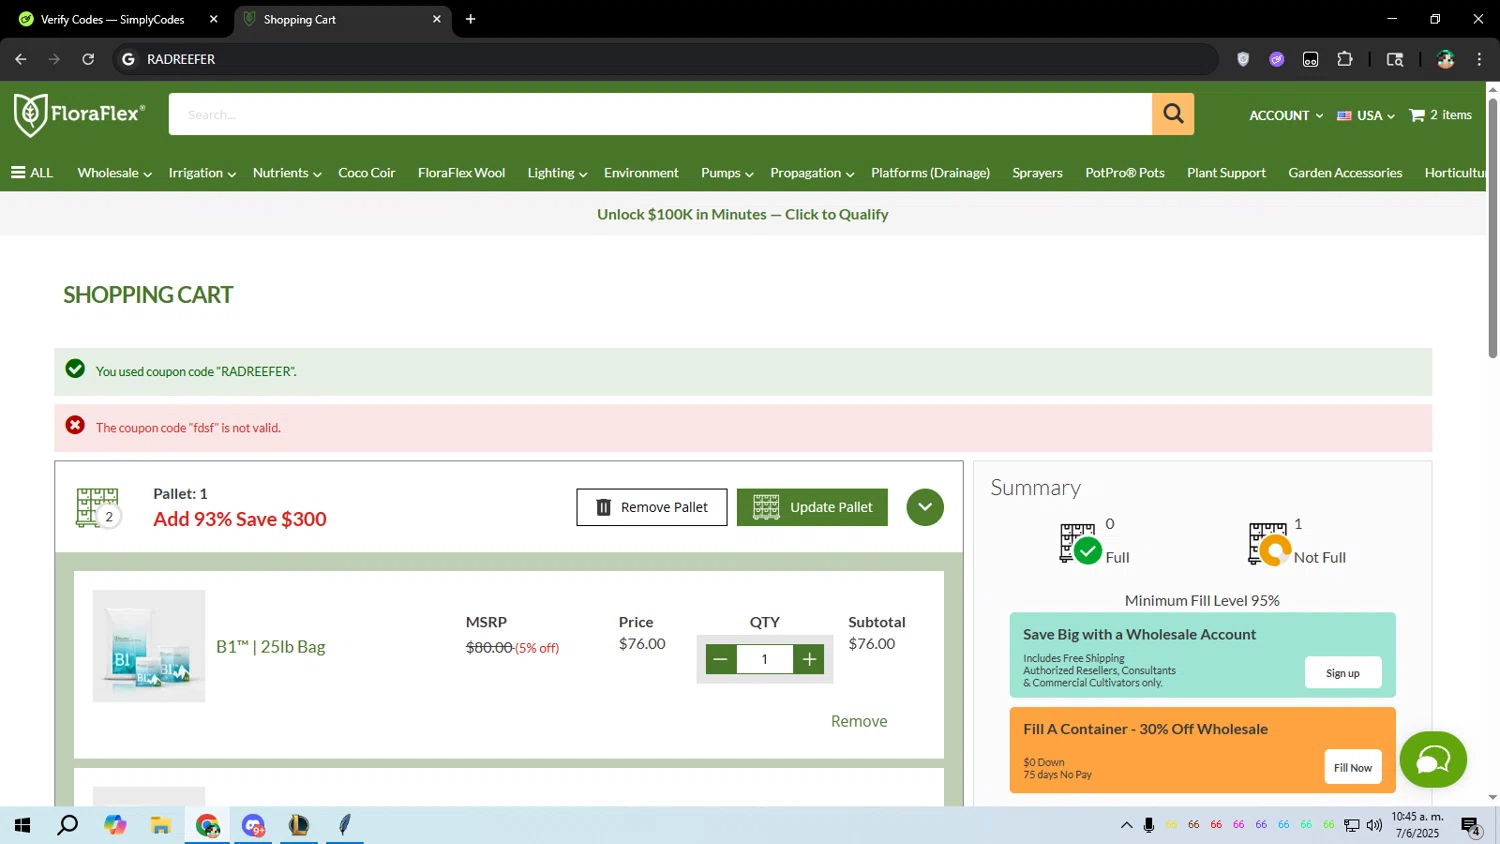Open the Plant Support category
The width and height of the screenshot is (1500, 844).
coord(1226,173)
